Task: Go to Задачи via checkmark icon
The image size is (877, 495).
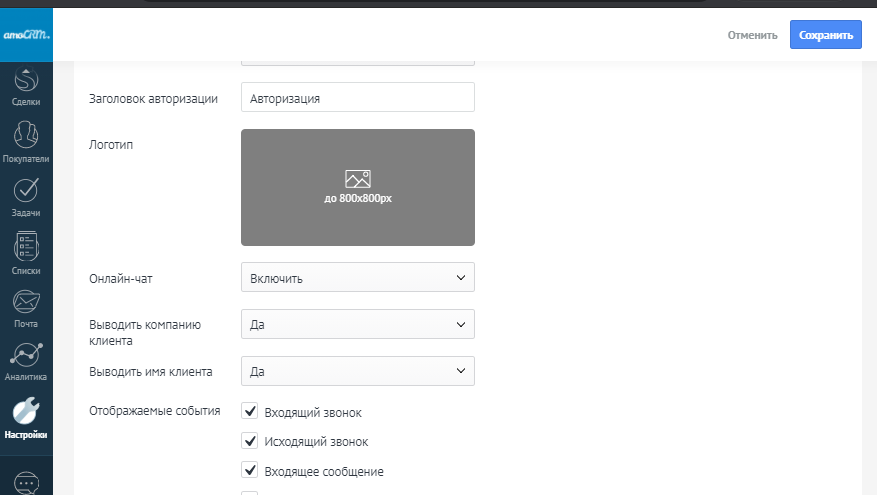Action: click(x=26, y=190)
